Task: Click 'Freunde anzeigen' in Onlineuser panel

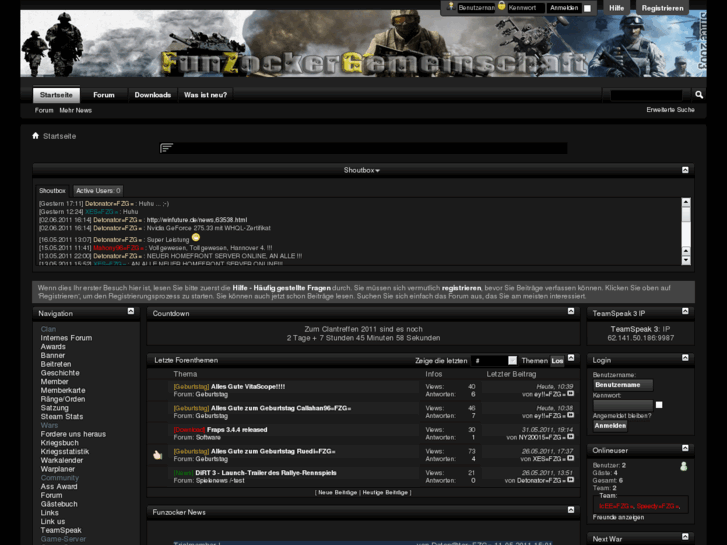Action: pyautogui.click(x=618, y=518)
